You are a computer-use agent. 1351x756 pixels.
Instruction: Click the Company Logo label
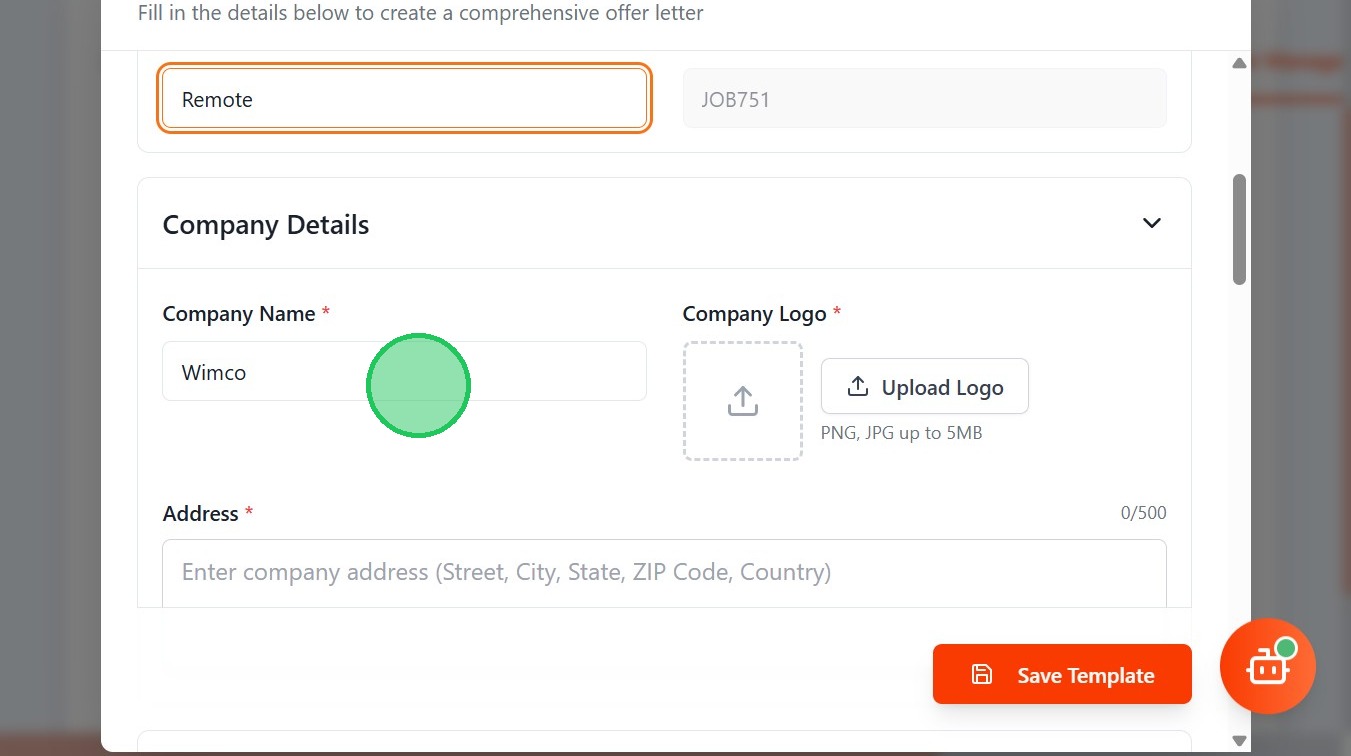(x=754, y=314)
